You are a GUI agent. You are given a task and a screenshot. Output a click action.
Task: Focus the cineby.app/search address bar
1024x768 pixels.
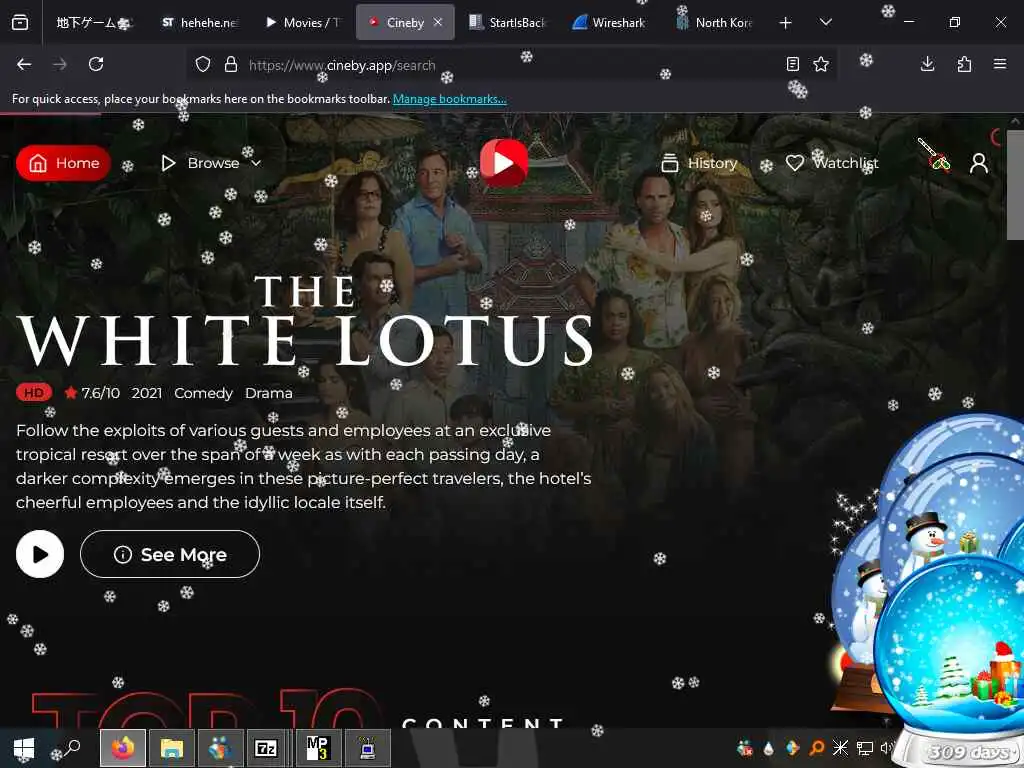[512, 65]
